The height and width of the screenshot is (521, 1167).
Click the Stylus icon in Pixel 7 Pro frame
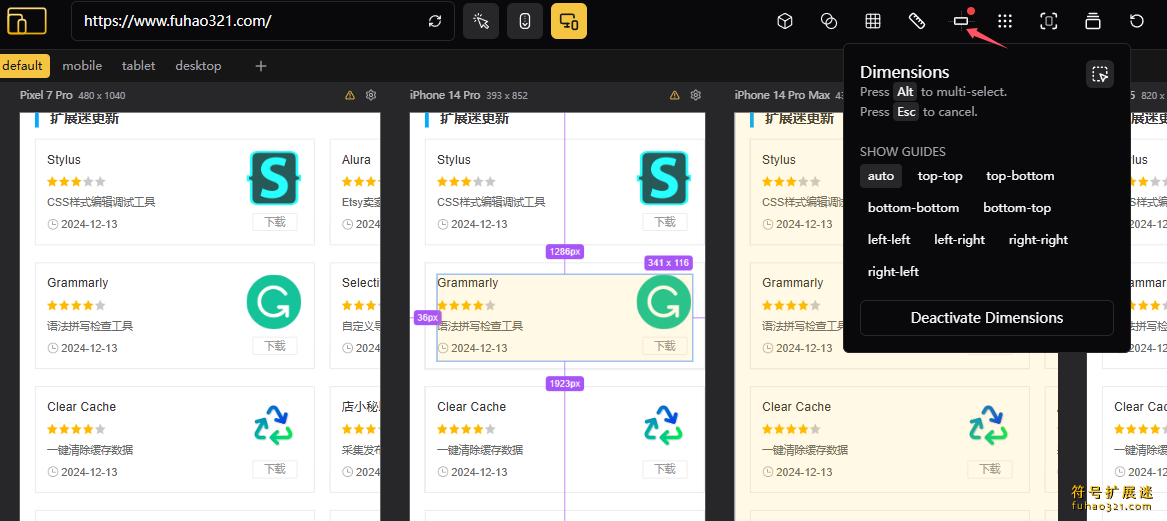tap(273, 178)
